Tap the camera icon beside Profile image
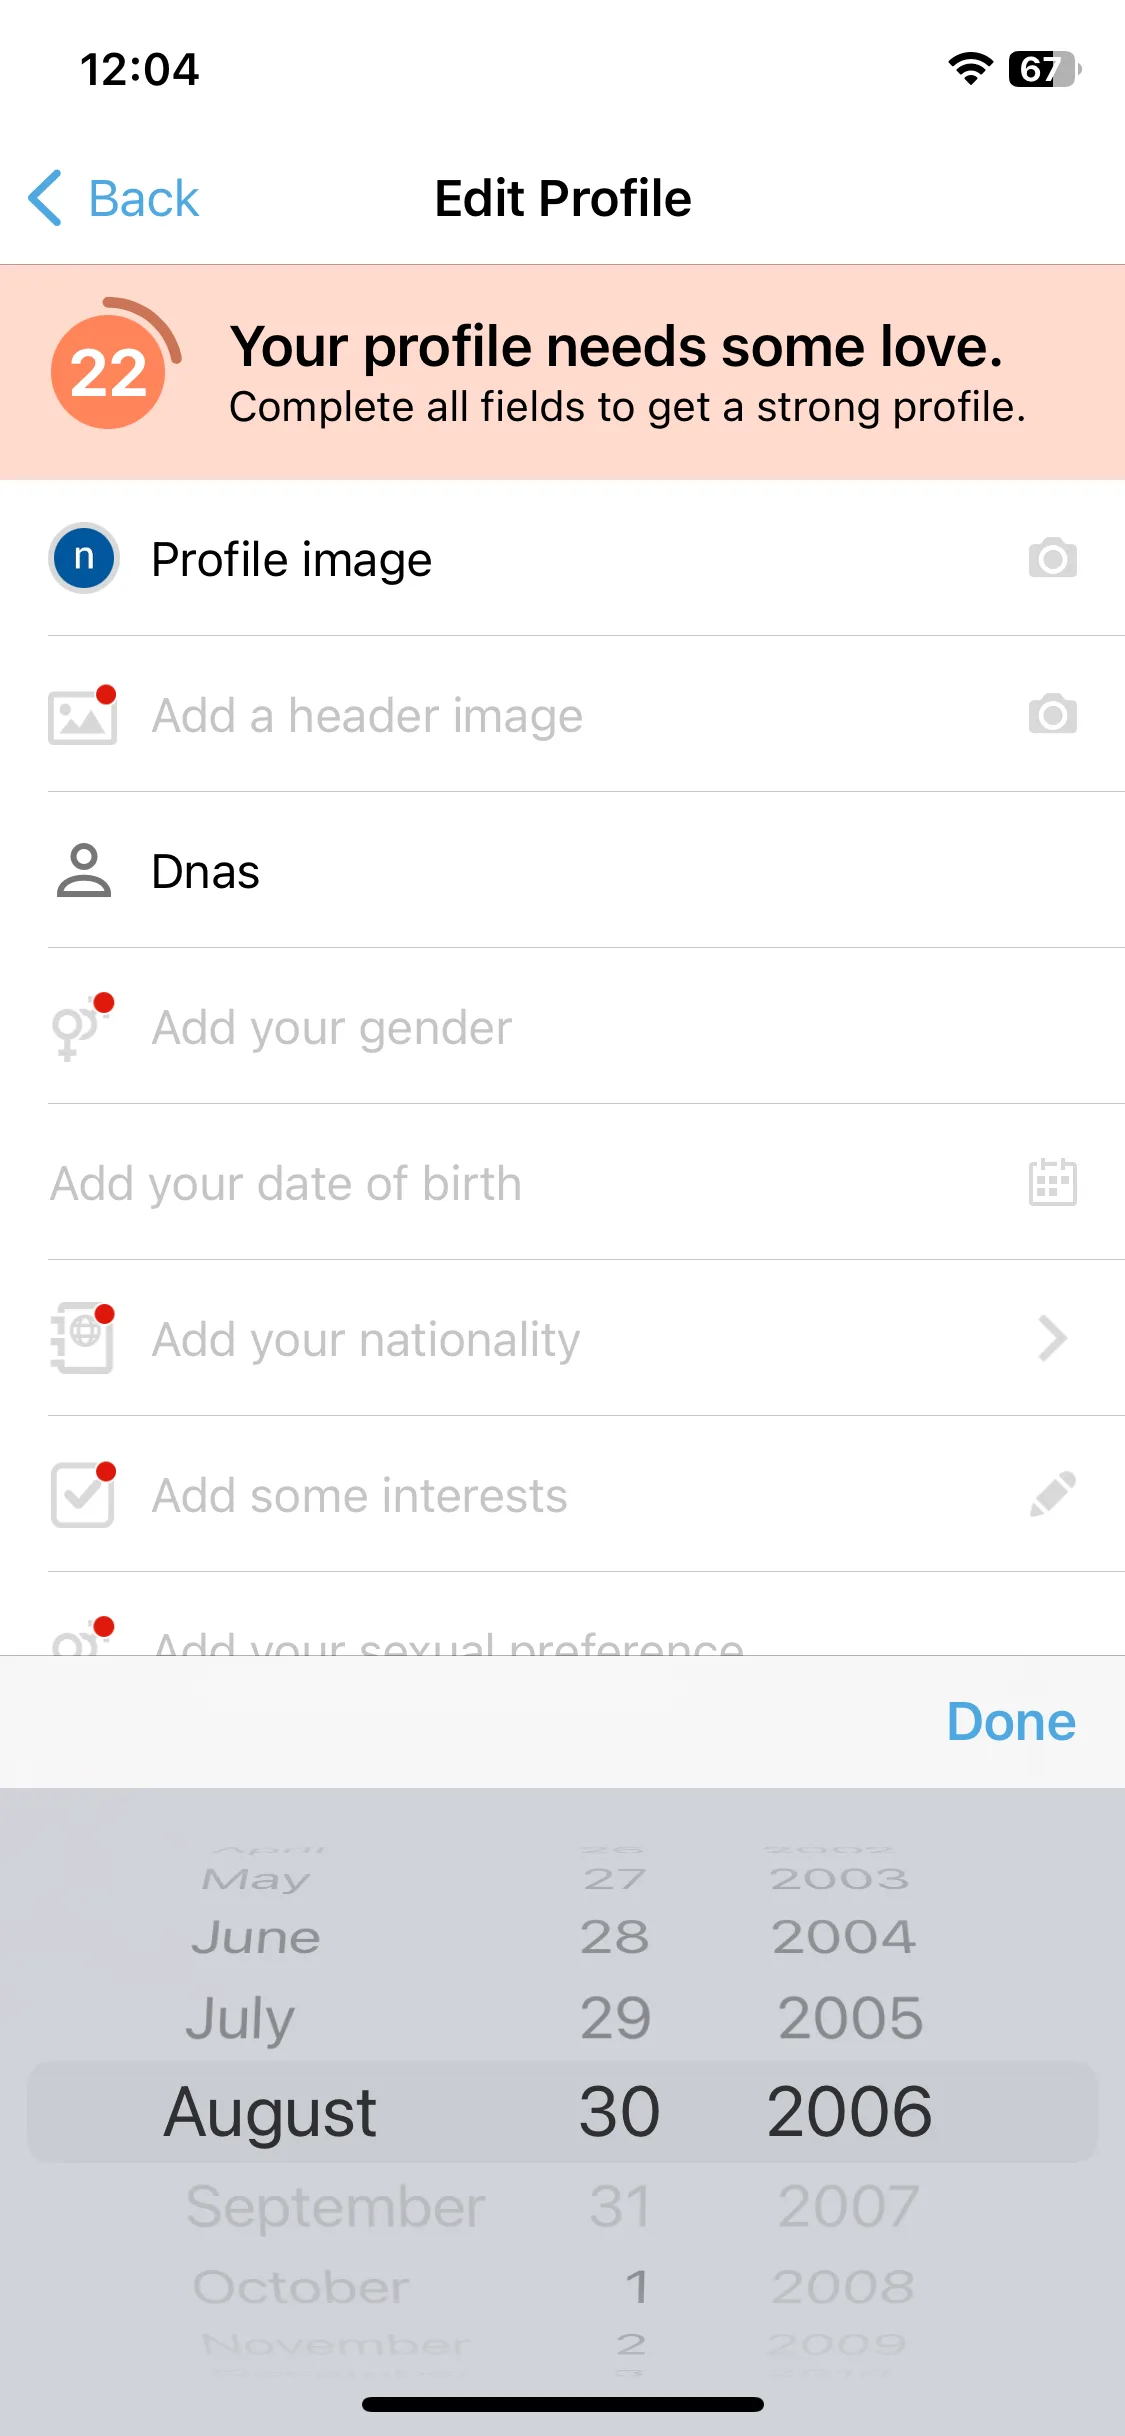This screenshot has width=1125, height=2436. (1052, 558)
